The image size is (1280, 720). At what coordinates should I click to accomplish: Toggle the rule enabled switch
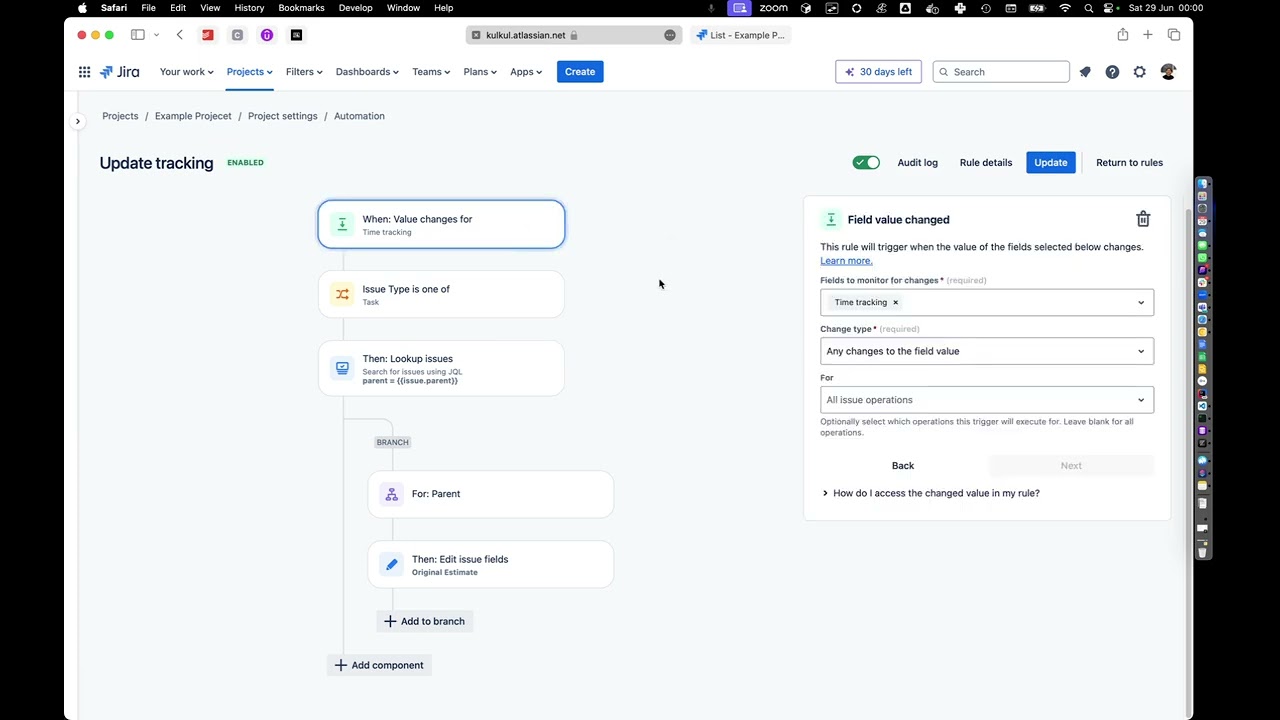pos(866,162)
